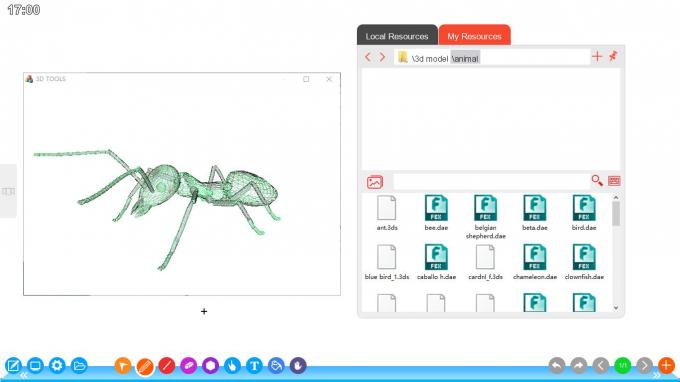Navigate forward in resource folder
The height and width of the screenshot is (382, 680).
pos(382,57)
